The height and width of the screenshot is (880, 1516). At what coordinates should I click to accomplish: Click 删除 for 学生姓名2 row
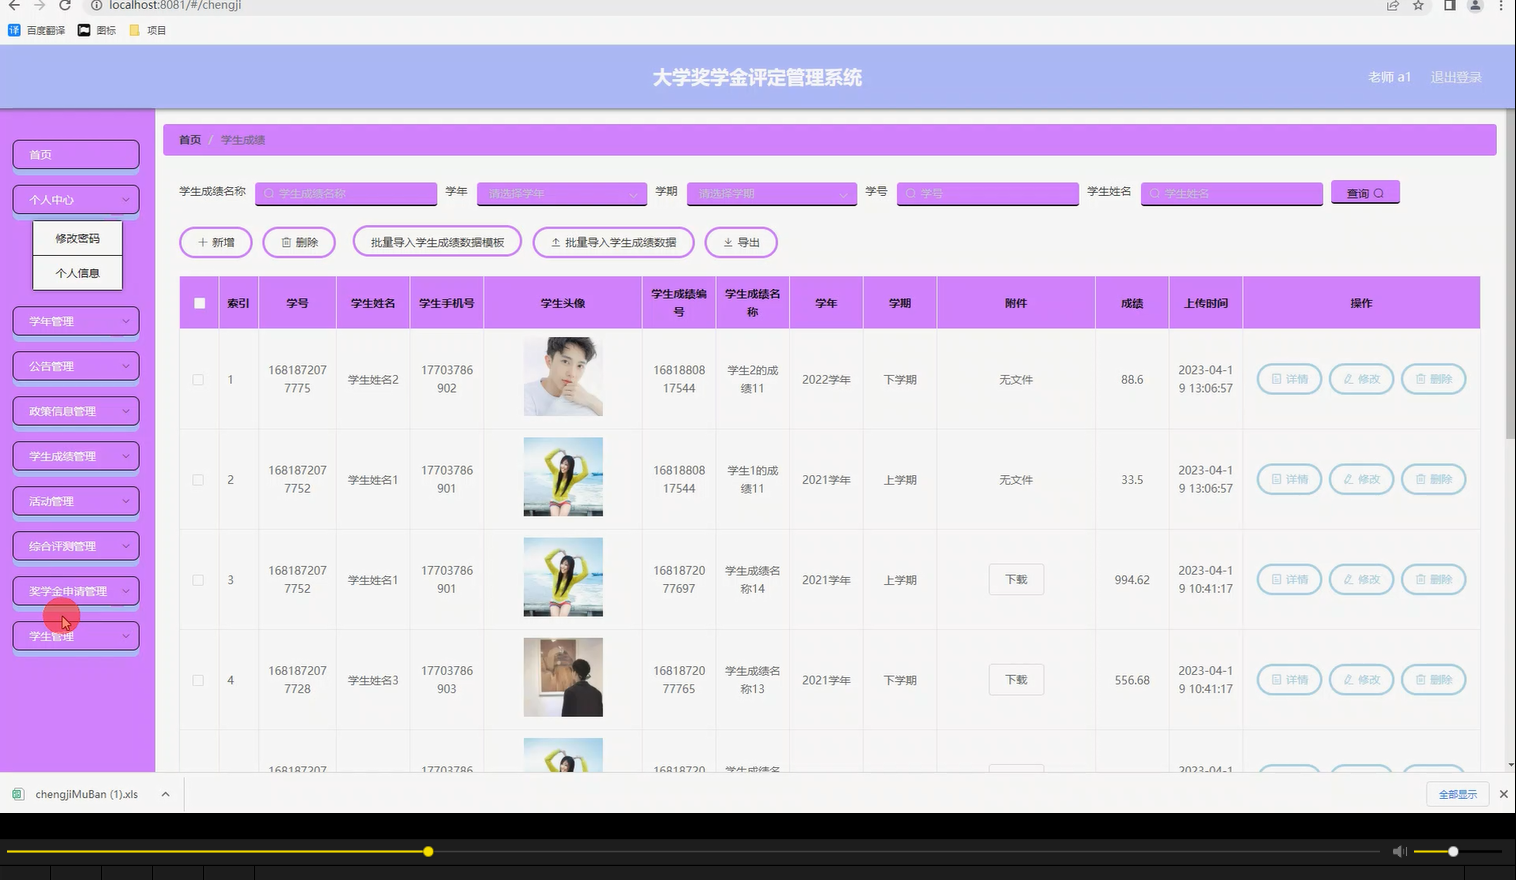[x=1433, y=379]
